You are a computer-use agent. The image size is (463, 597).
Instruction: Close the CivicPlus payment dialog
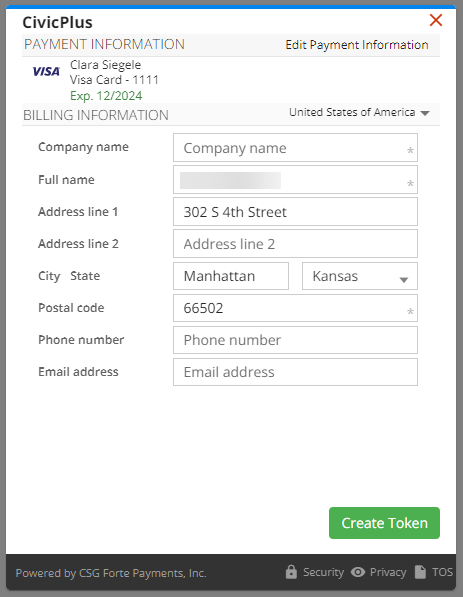436,20
